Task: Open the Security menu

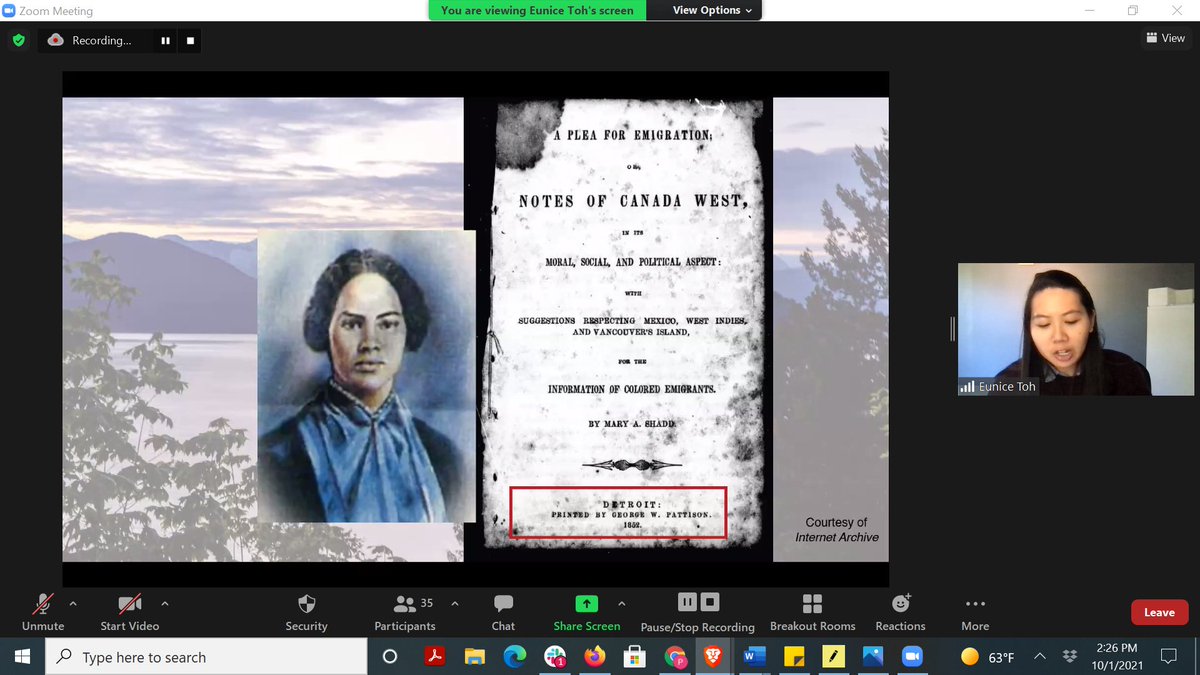Action: (x=306, y=612)
